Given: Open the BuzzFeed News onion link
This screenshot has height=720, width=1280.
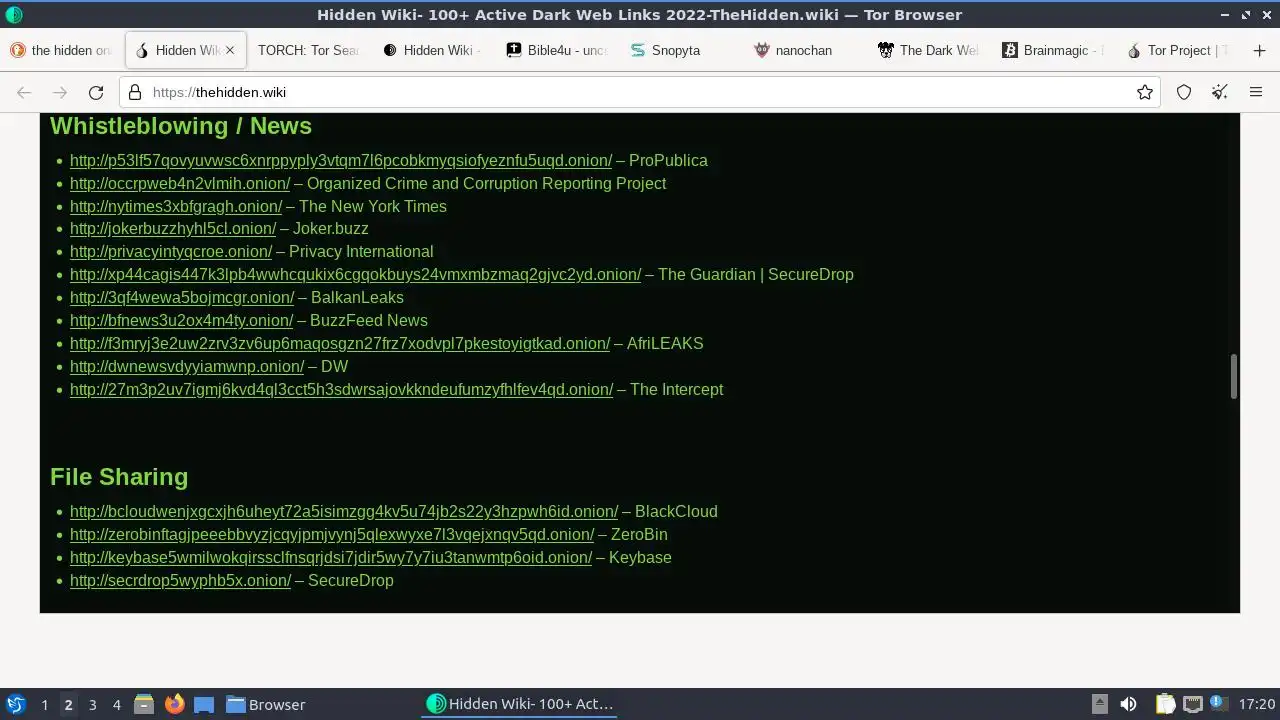Looking at the screenshot, I should 181,320.
